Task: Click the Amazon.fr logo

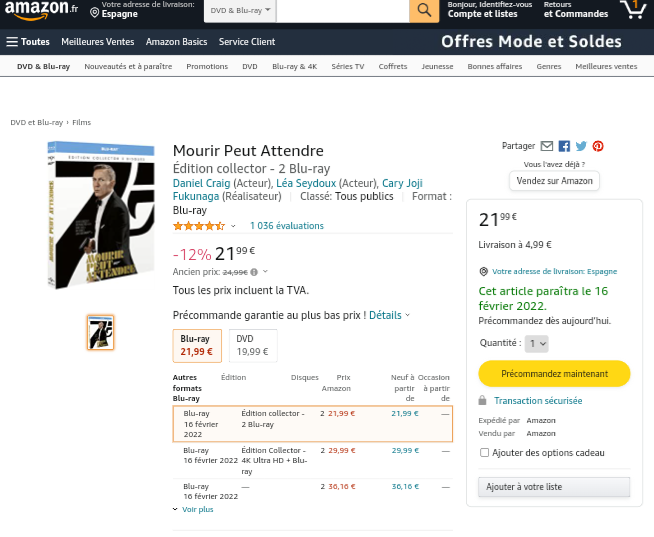Action: pos(41,9)
